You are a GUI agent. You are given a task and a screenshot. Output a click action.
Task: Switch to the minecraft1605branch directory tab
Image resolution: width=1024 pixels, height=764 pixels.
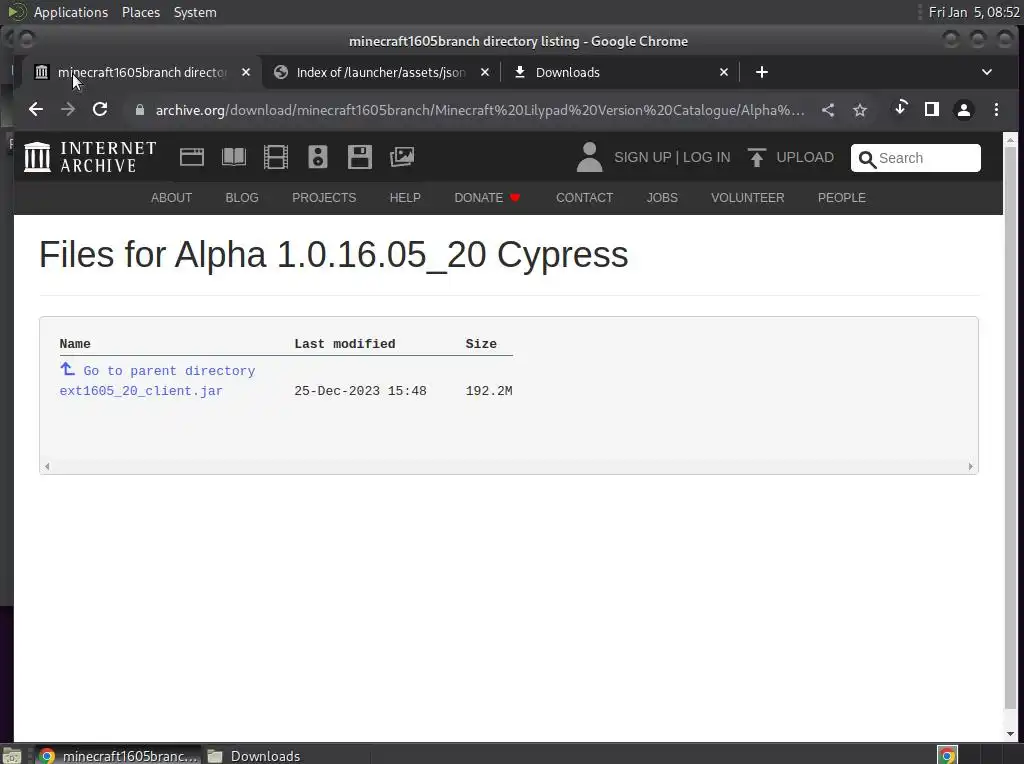tap(142, 72)
